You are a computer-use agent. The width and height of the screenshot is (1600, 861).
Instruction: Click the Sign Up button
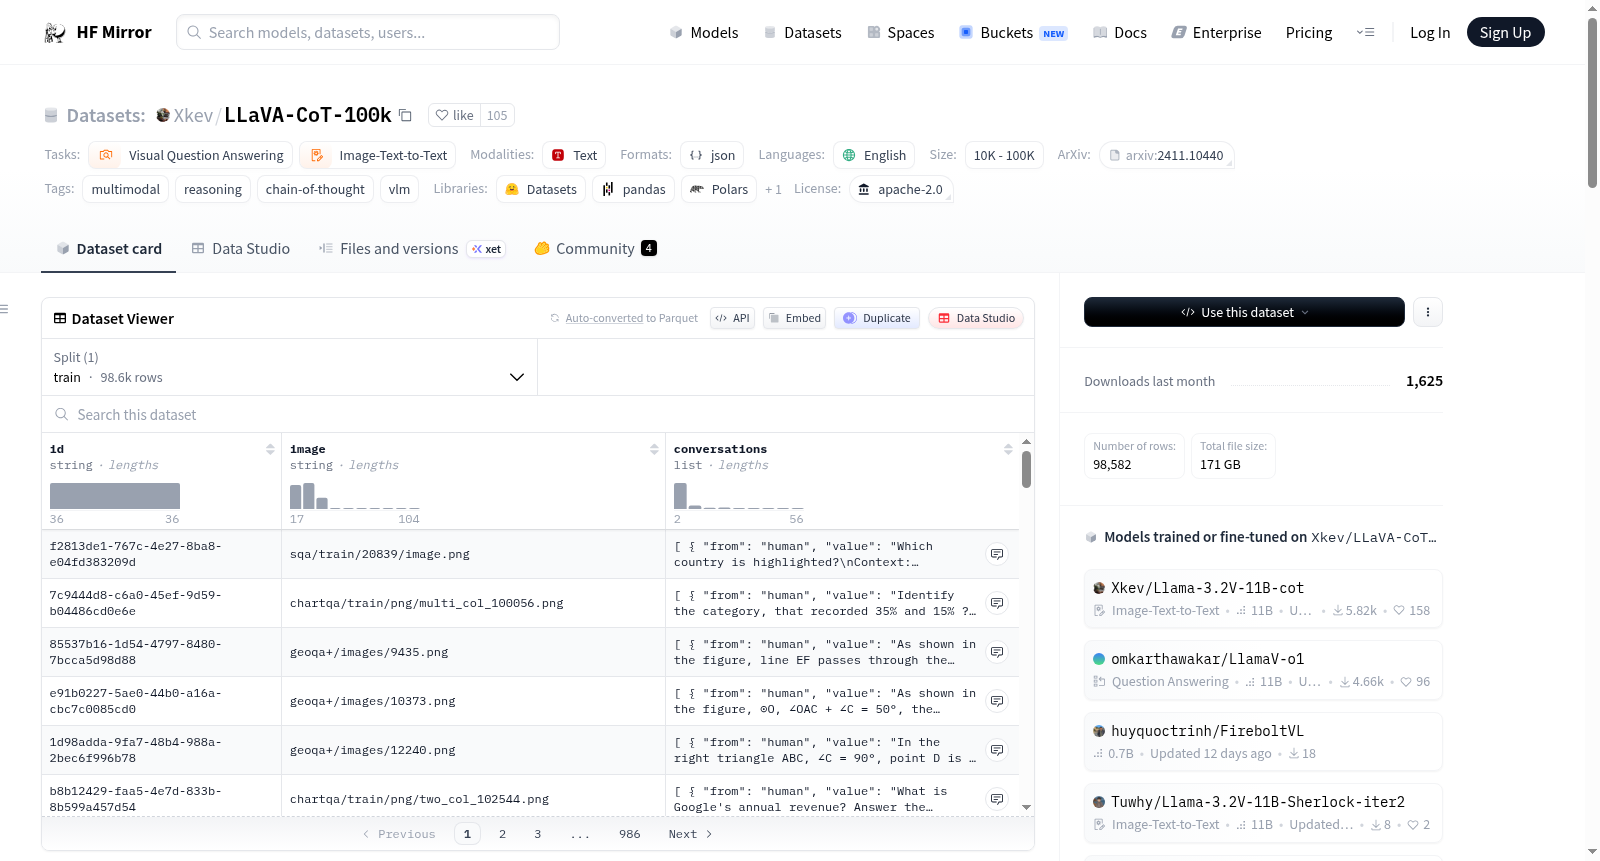pos(1505,32)
